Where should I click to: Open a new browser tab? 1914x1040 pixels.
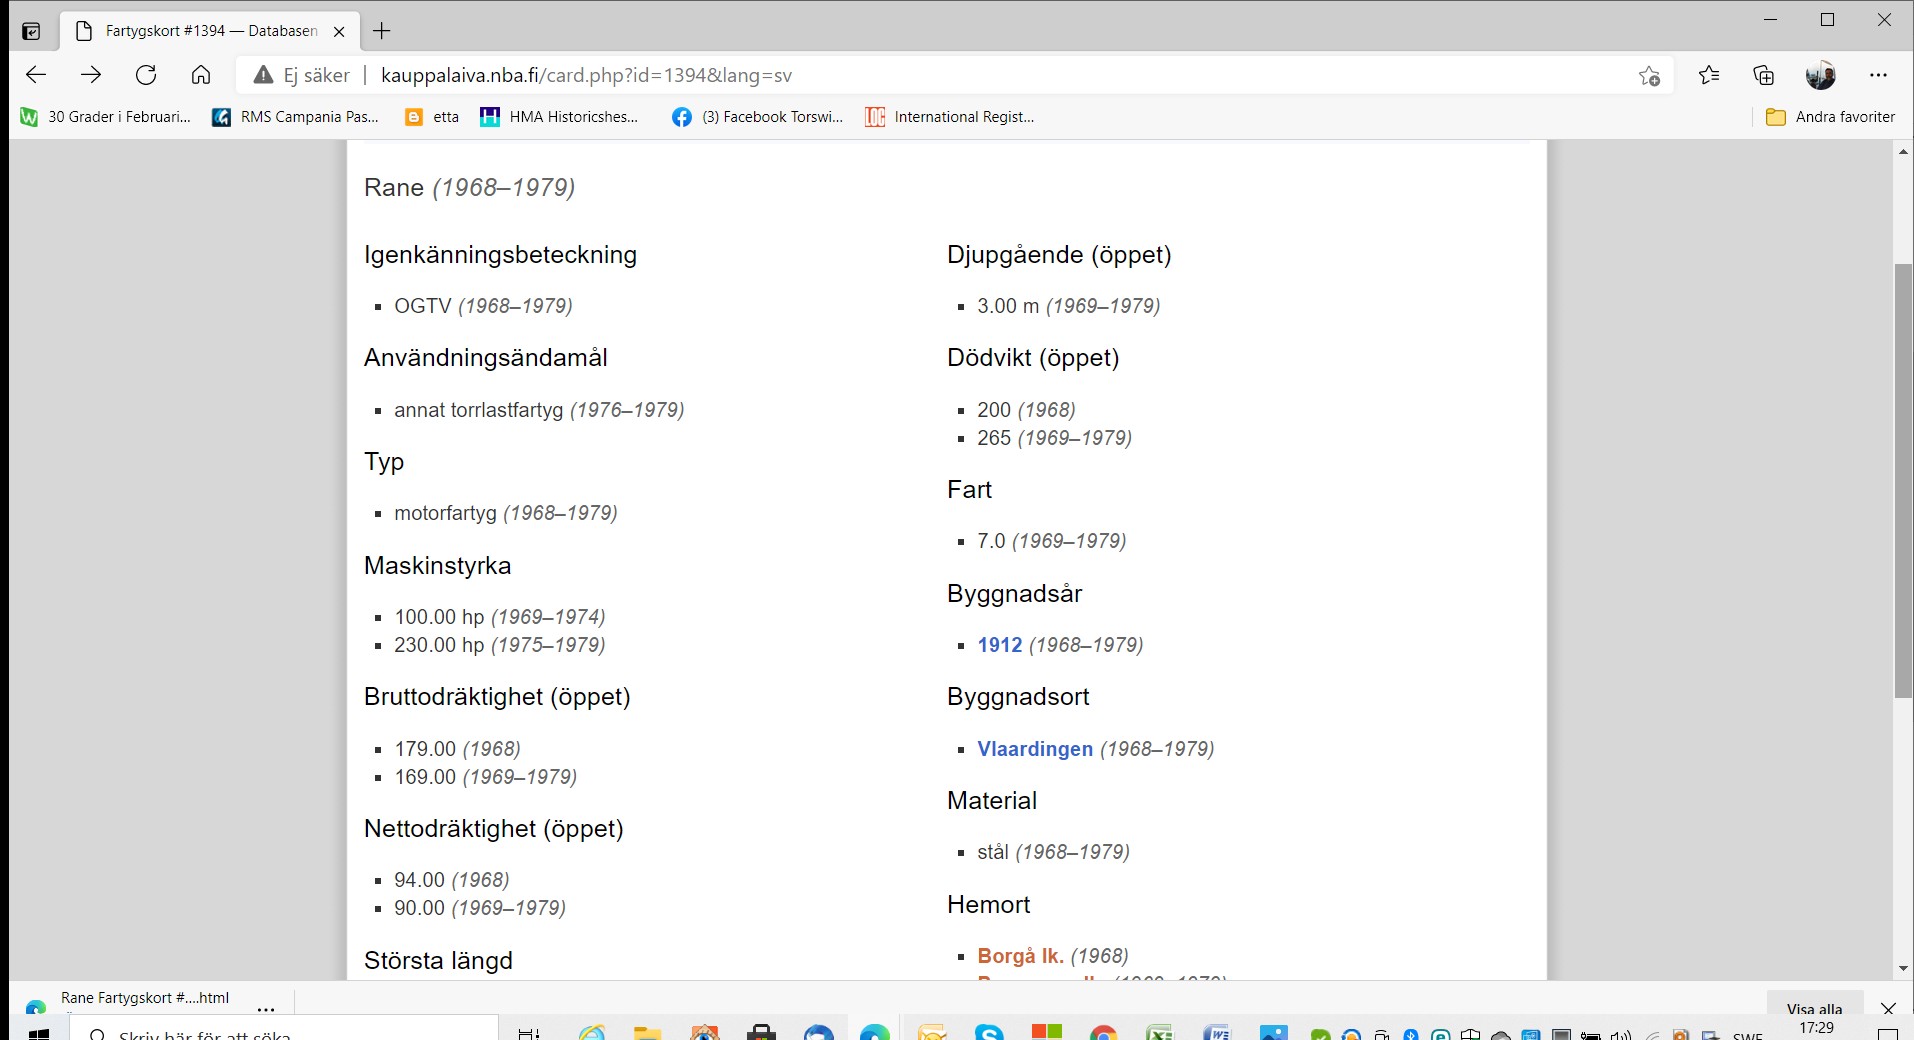pyautogui.click(x=382, y=31)
